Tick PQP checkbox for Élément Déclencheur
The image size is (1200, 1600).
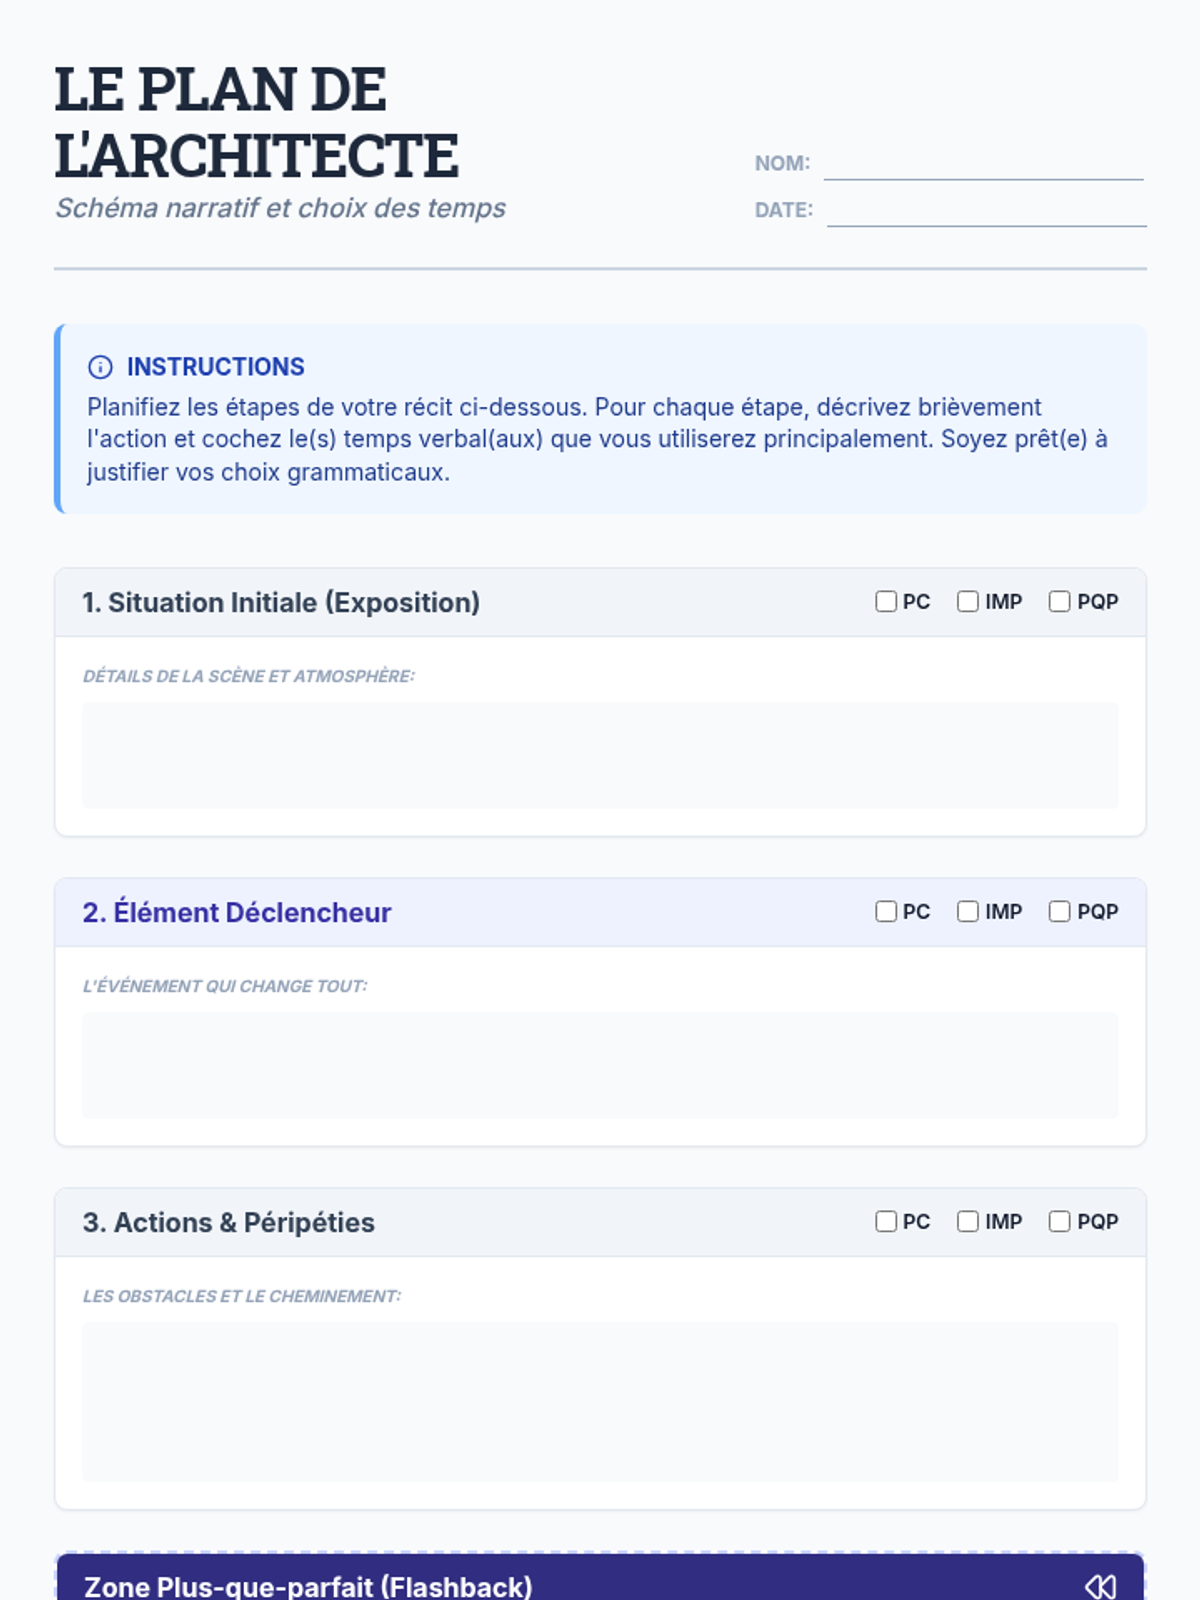pos(1060,911)
